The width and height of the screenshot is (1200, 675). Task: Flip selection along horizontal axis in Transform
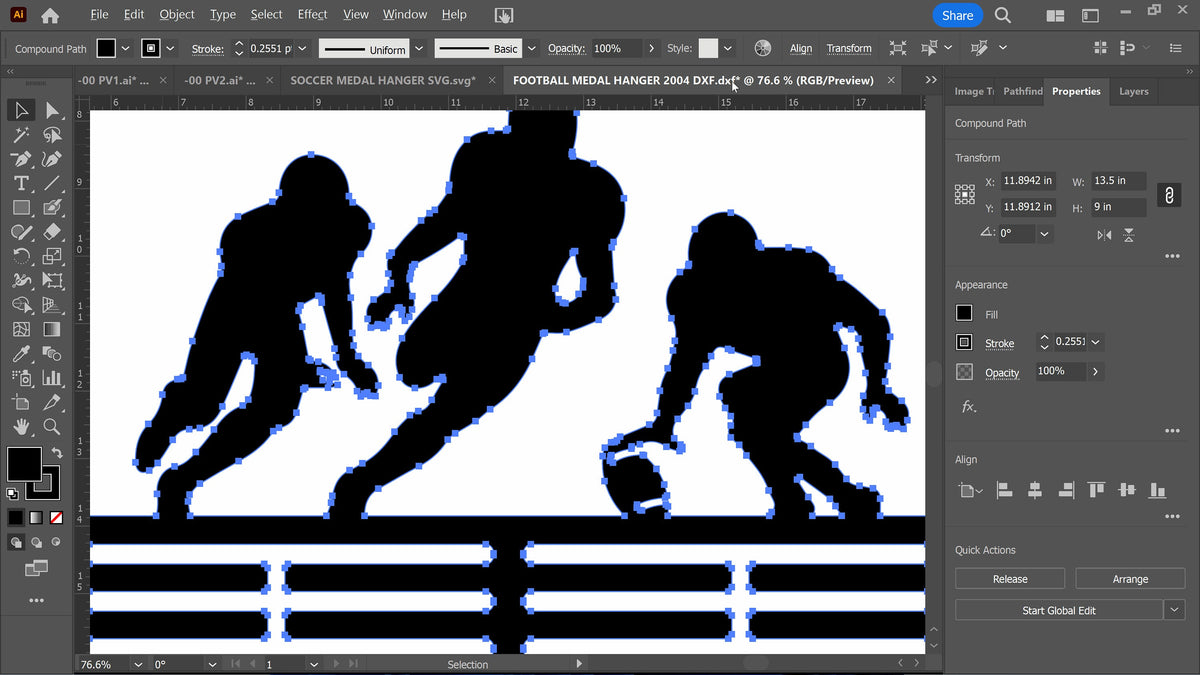(1104, 235)
